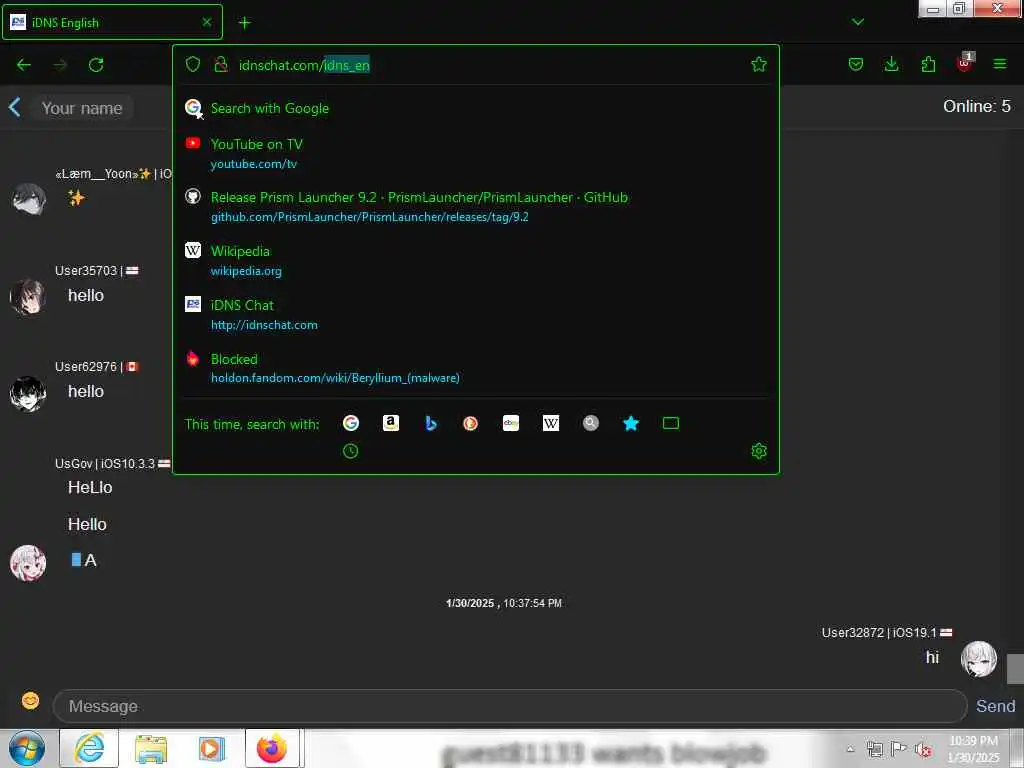
Task: Search with the DuckDuckGo engine icon
Action: [x=470, y=423]
